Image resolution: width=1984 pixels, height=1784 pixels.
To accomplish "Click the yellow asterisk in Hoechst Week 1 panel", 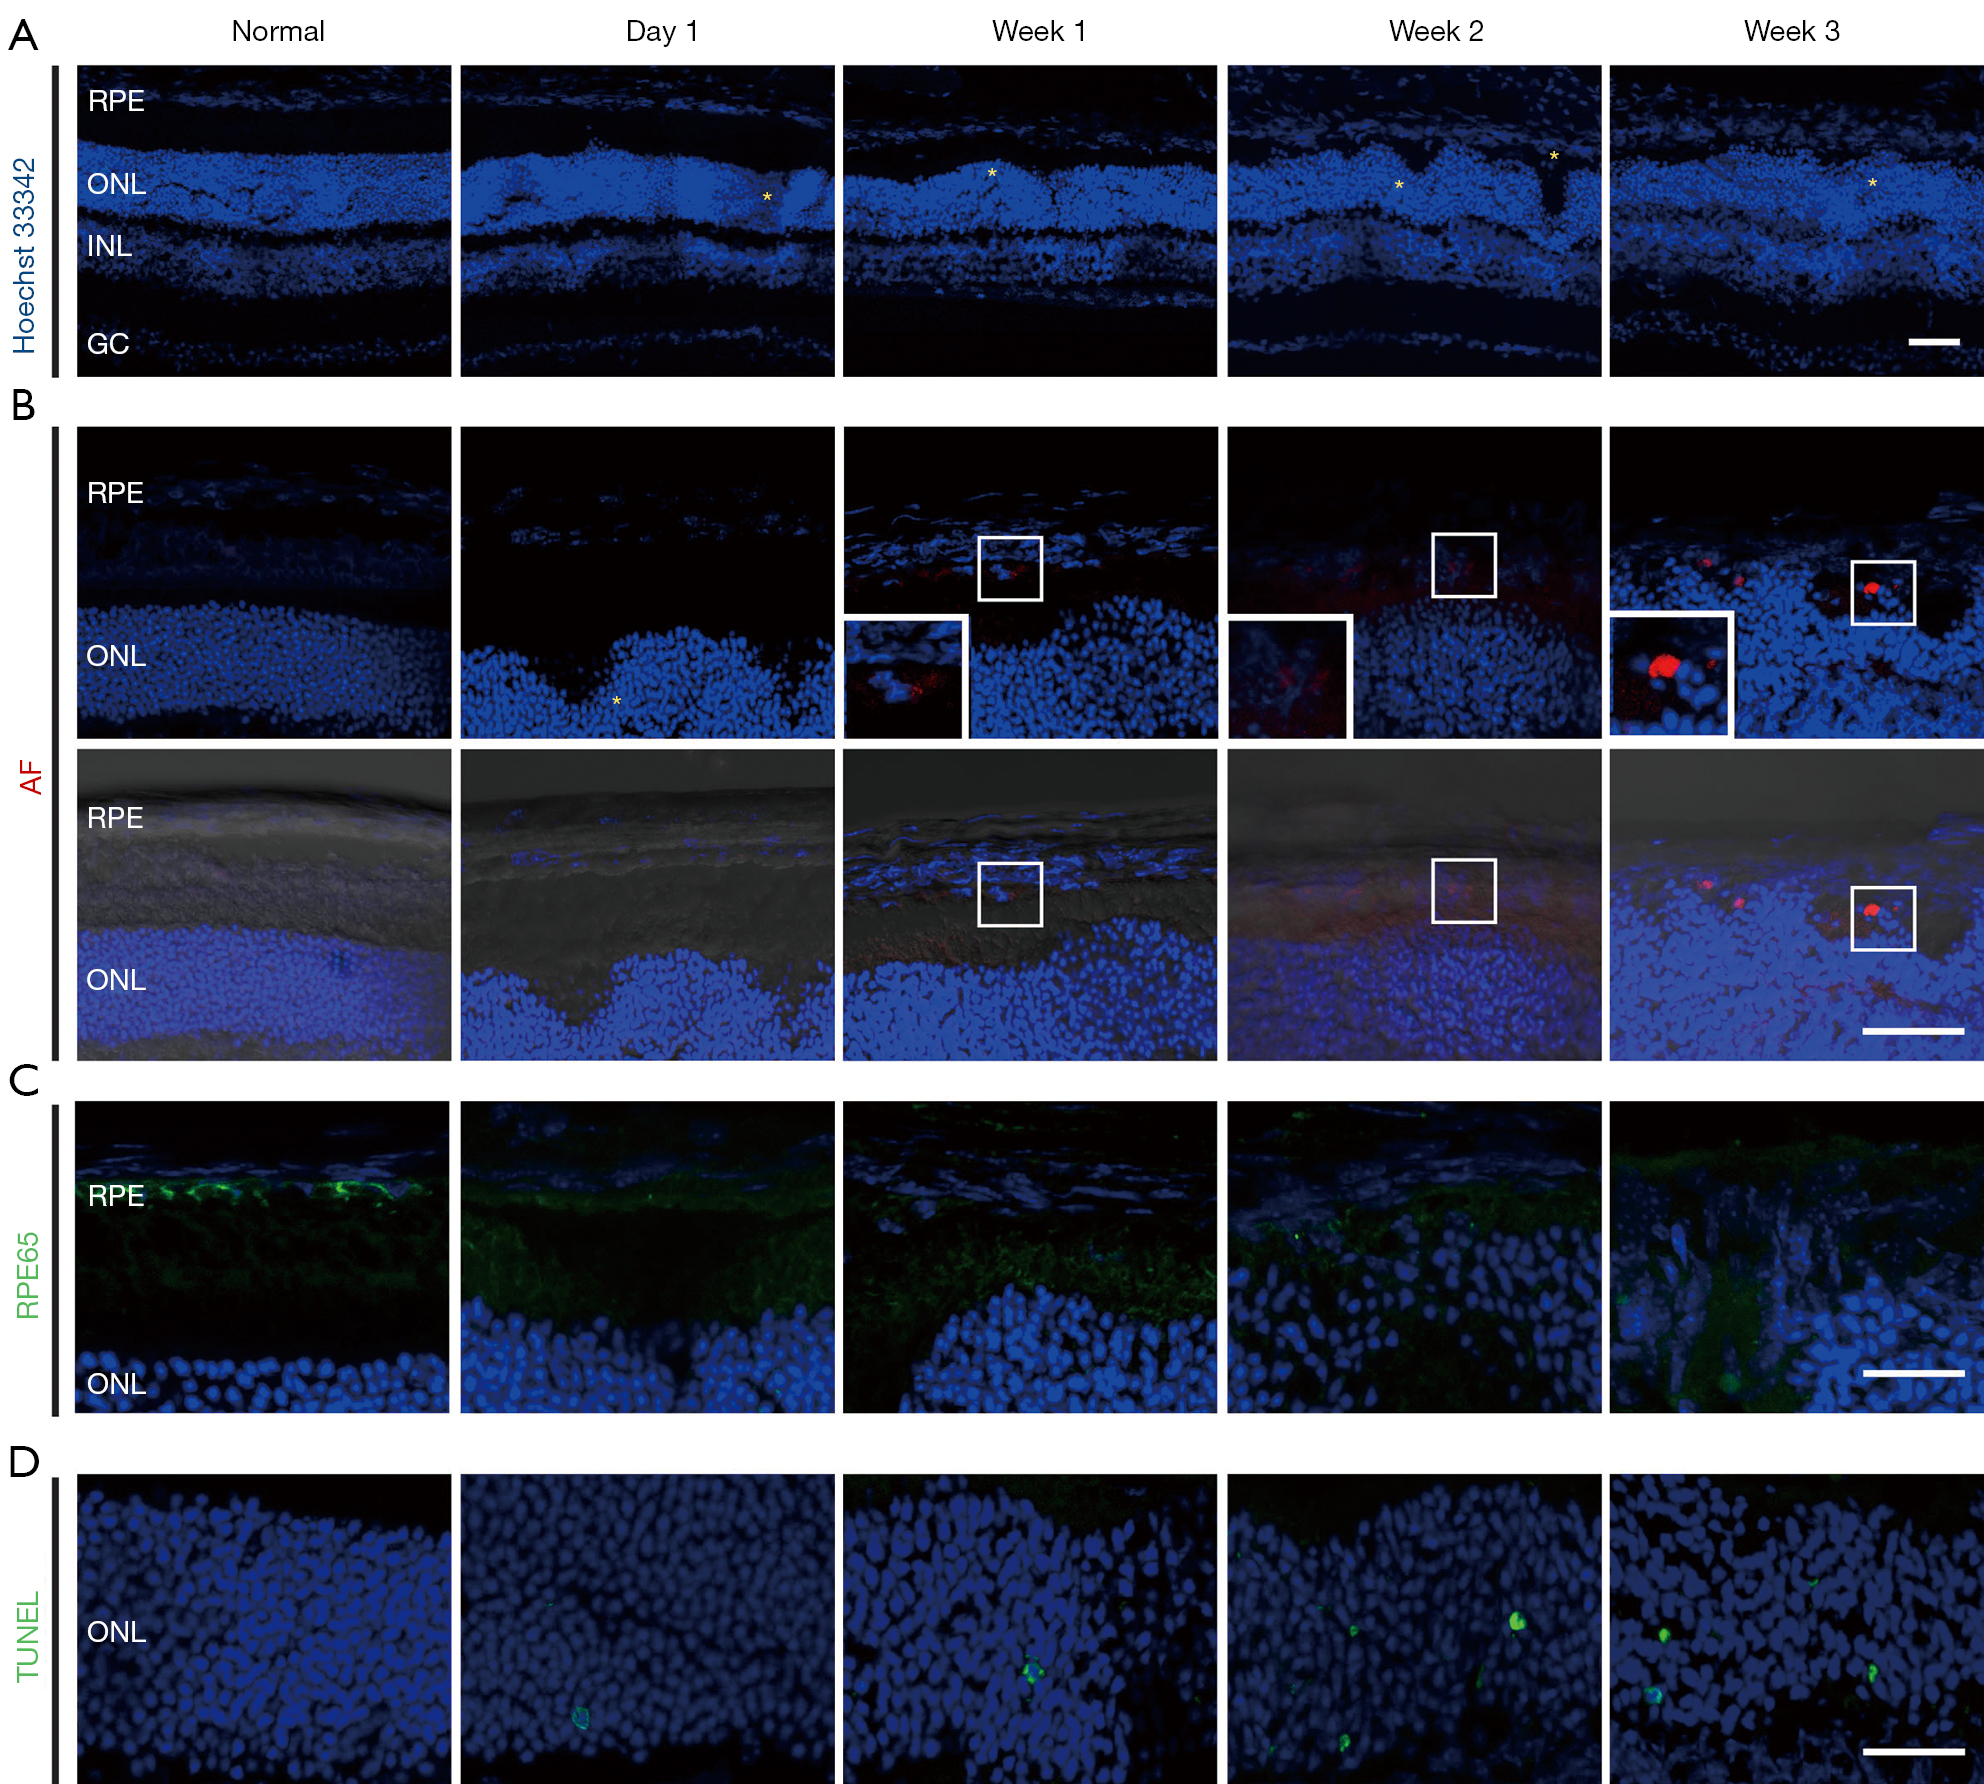I will coord(992,173).
